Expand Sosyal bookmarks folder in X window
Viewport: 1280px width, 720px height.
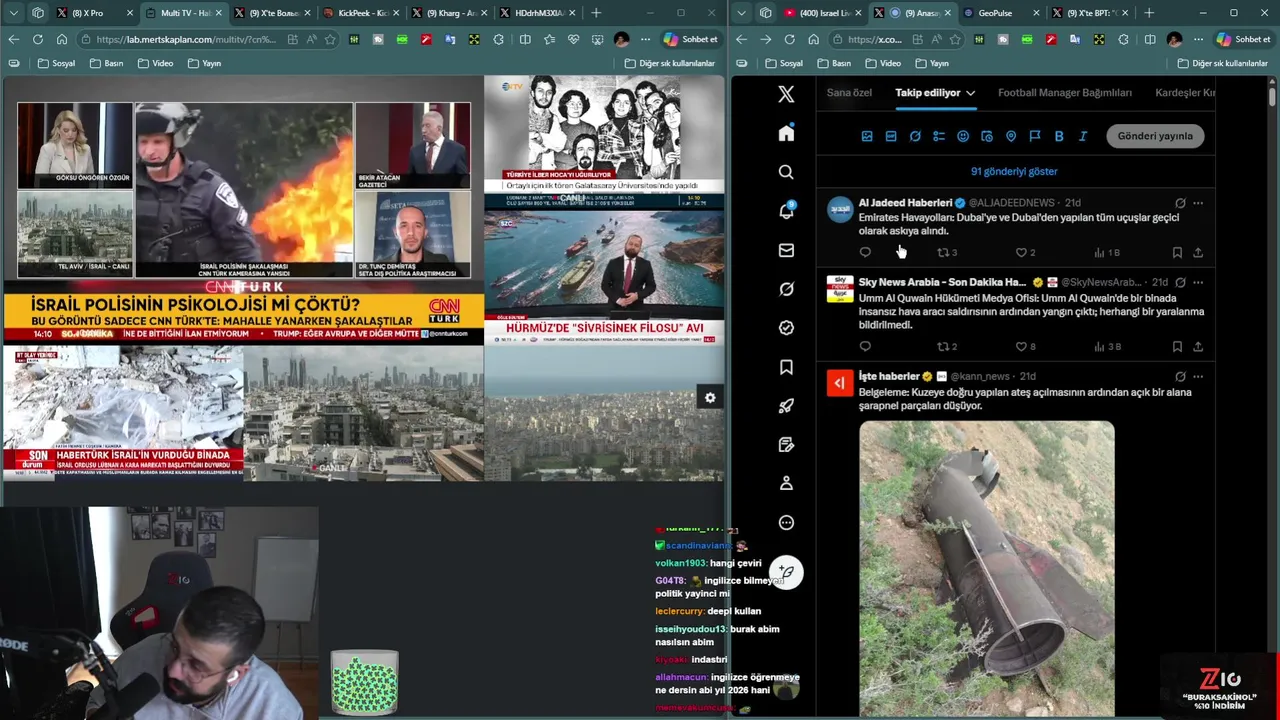click(782, 63)
